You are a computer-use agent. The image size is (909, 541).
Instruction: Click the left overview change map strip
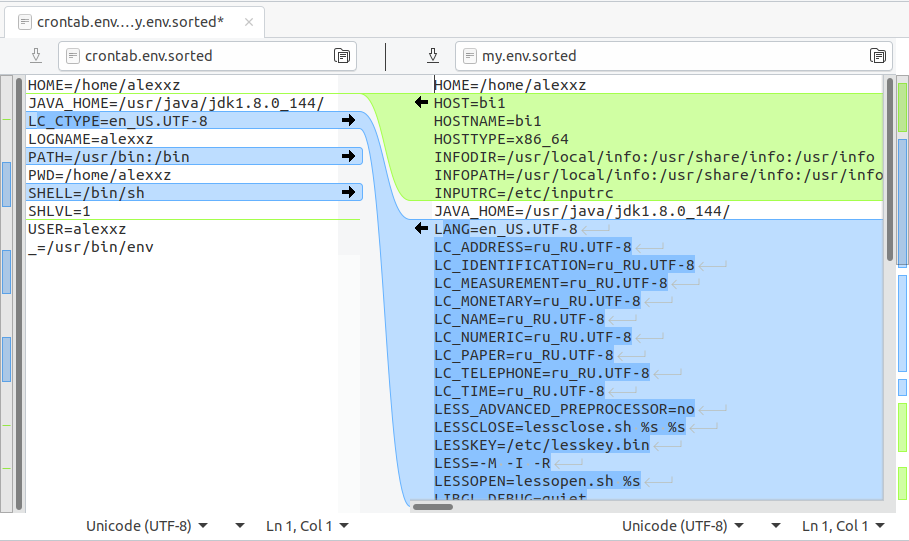[x=6, y=293]
